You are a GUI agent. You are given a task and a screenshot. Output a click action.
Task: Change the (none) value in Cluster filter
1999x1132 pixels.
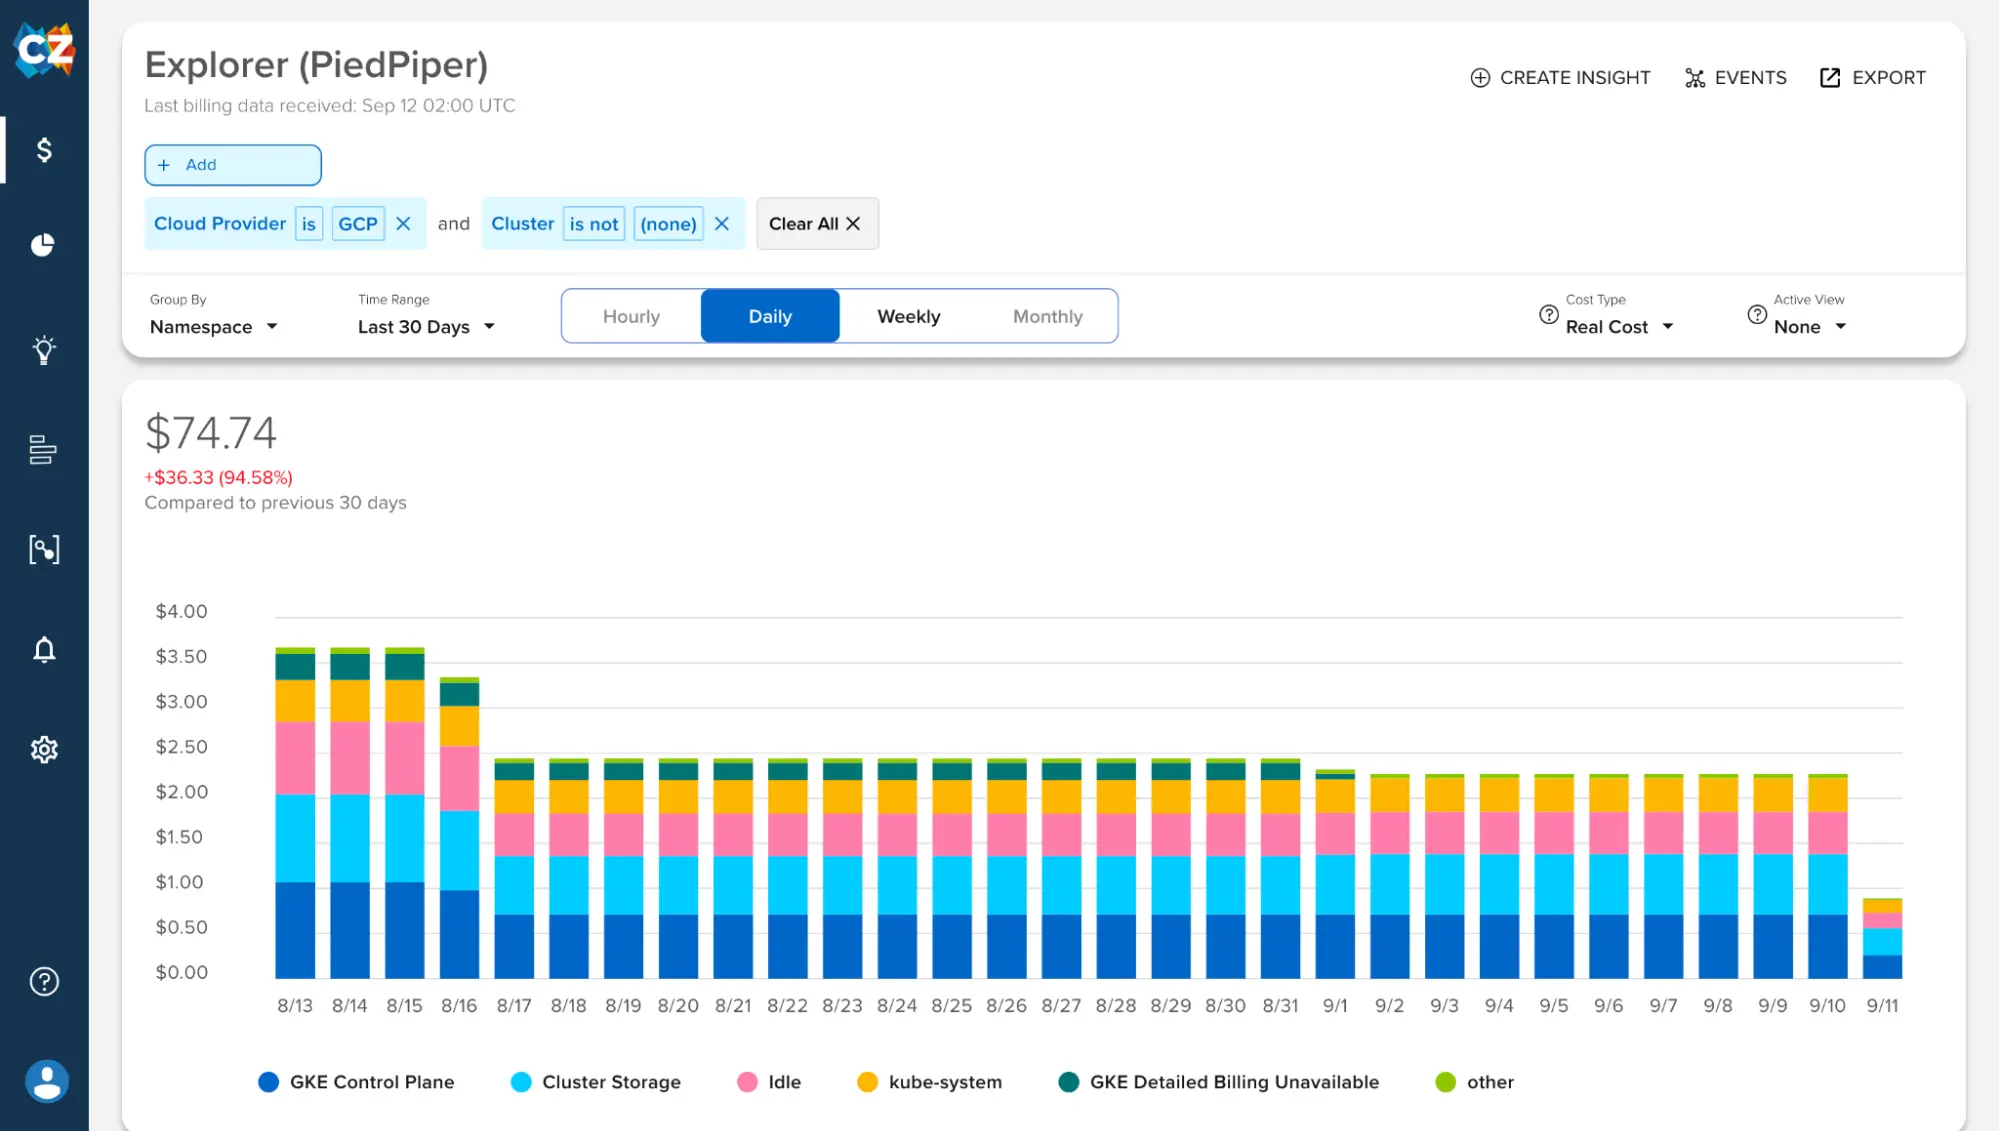point(668,224)
